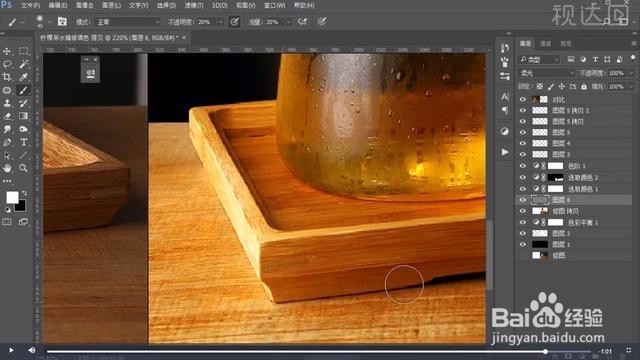This screenshot has width=640, height=360.
Task: Open the flow value dropdown
Action: coord(289,22)
